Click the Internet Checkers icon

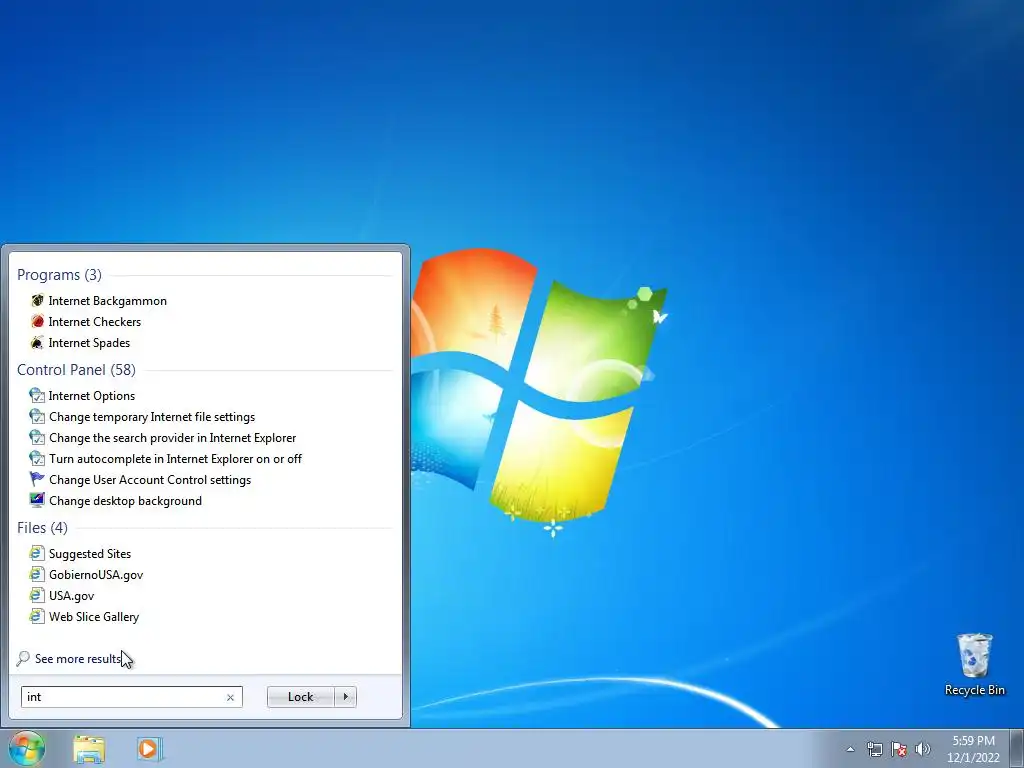click(x=37, y=322)
